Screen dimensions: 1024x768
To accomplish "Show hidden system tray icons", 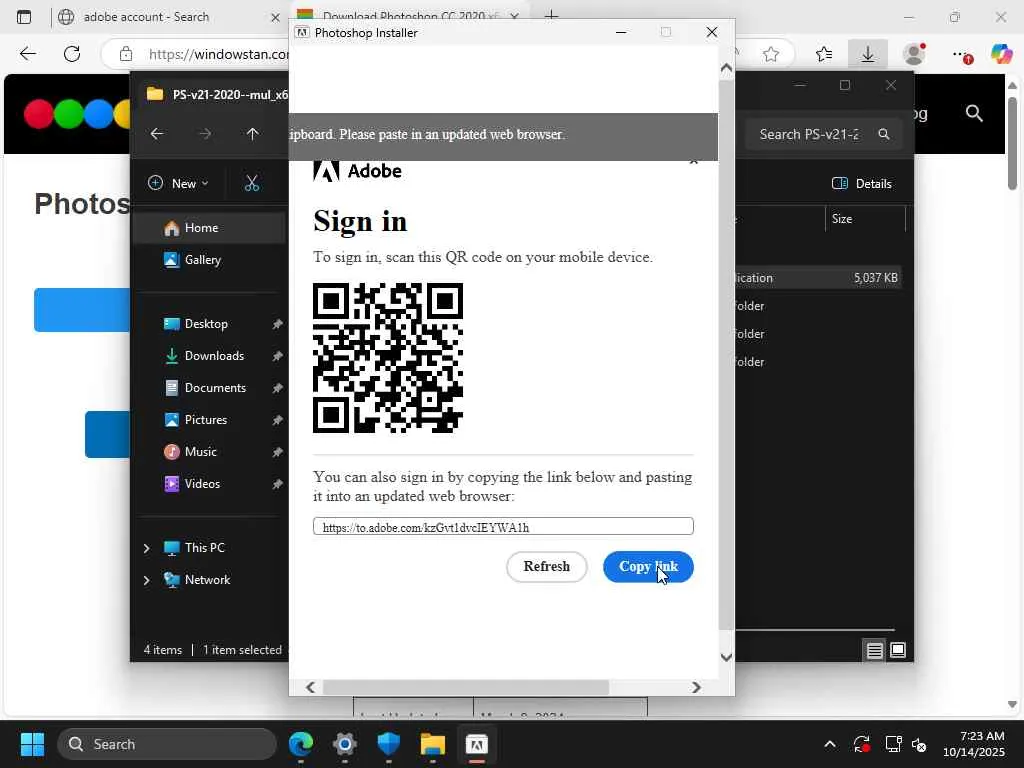I will 830,744.
